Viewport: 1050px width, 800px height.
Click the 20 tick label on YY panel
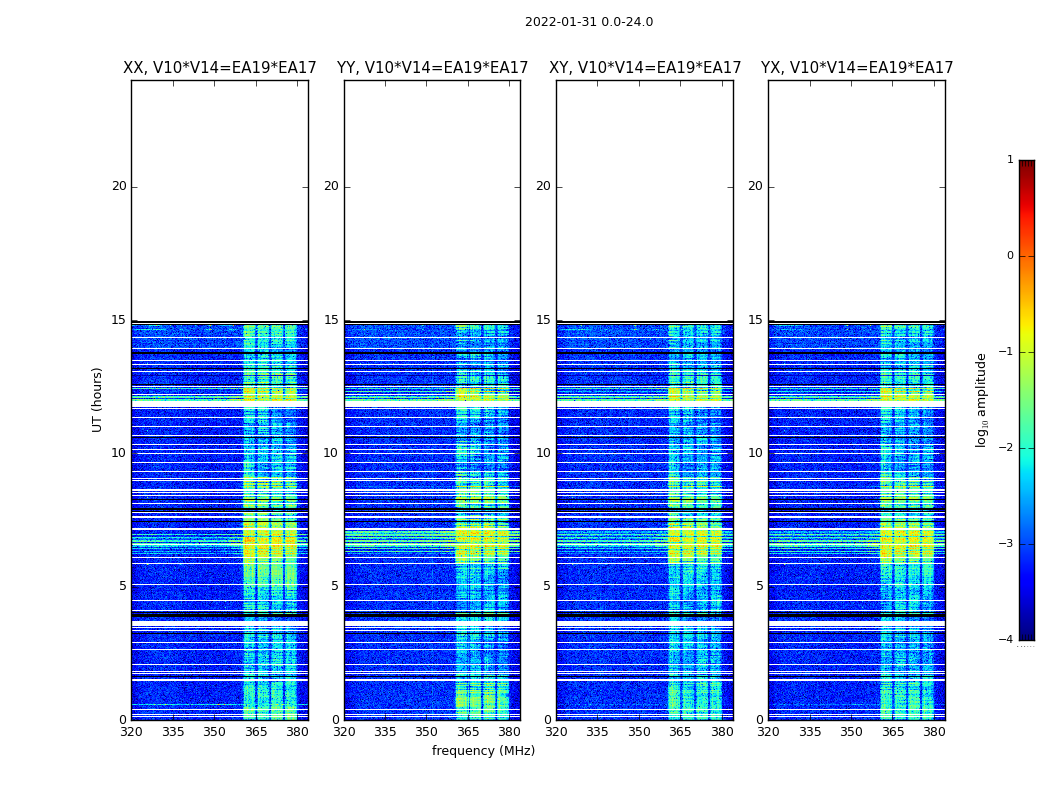tap(331, 186)
